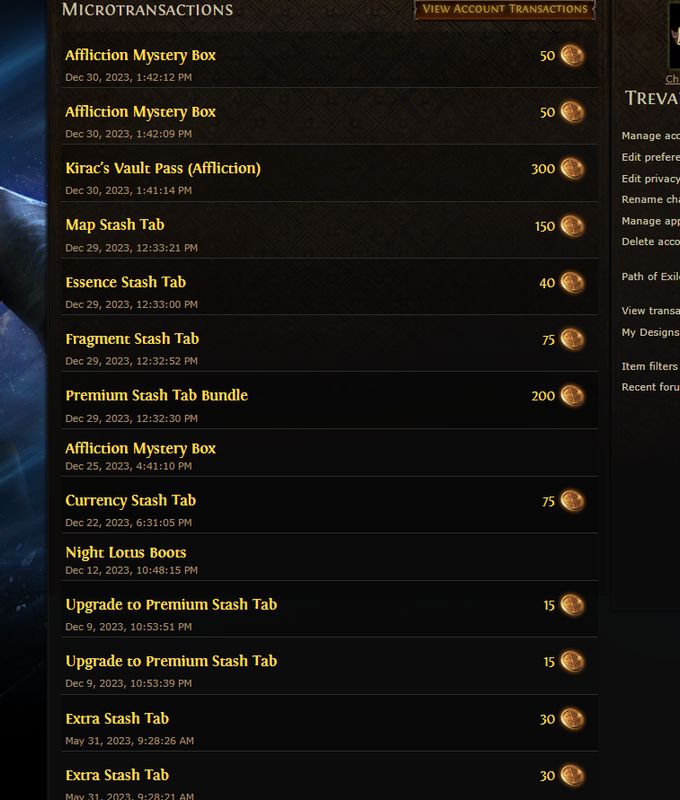Screen dimensions: 680x800
Task: Select Kirac's Vault Pass (Affliction) title
Action: (x=163, y=168)
